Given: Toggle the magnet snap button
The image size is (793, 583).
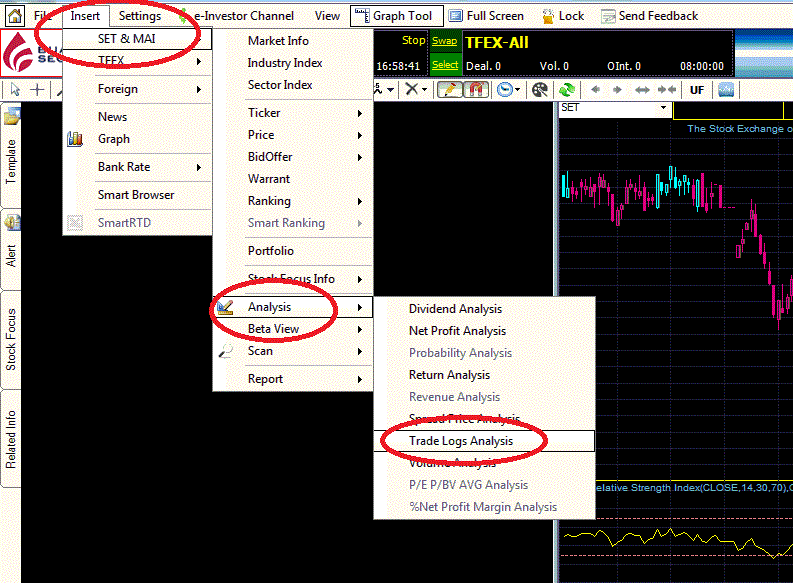Looking at the screenshot, I should pos(475,89).
